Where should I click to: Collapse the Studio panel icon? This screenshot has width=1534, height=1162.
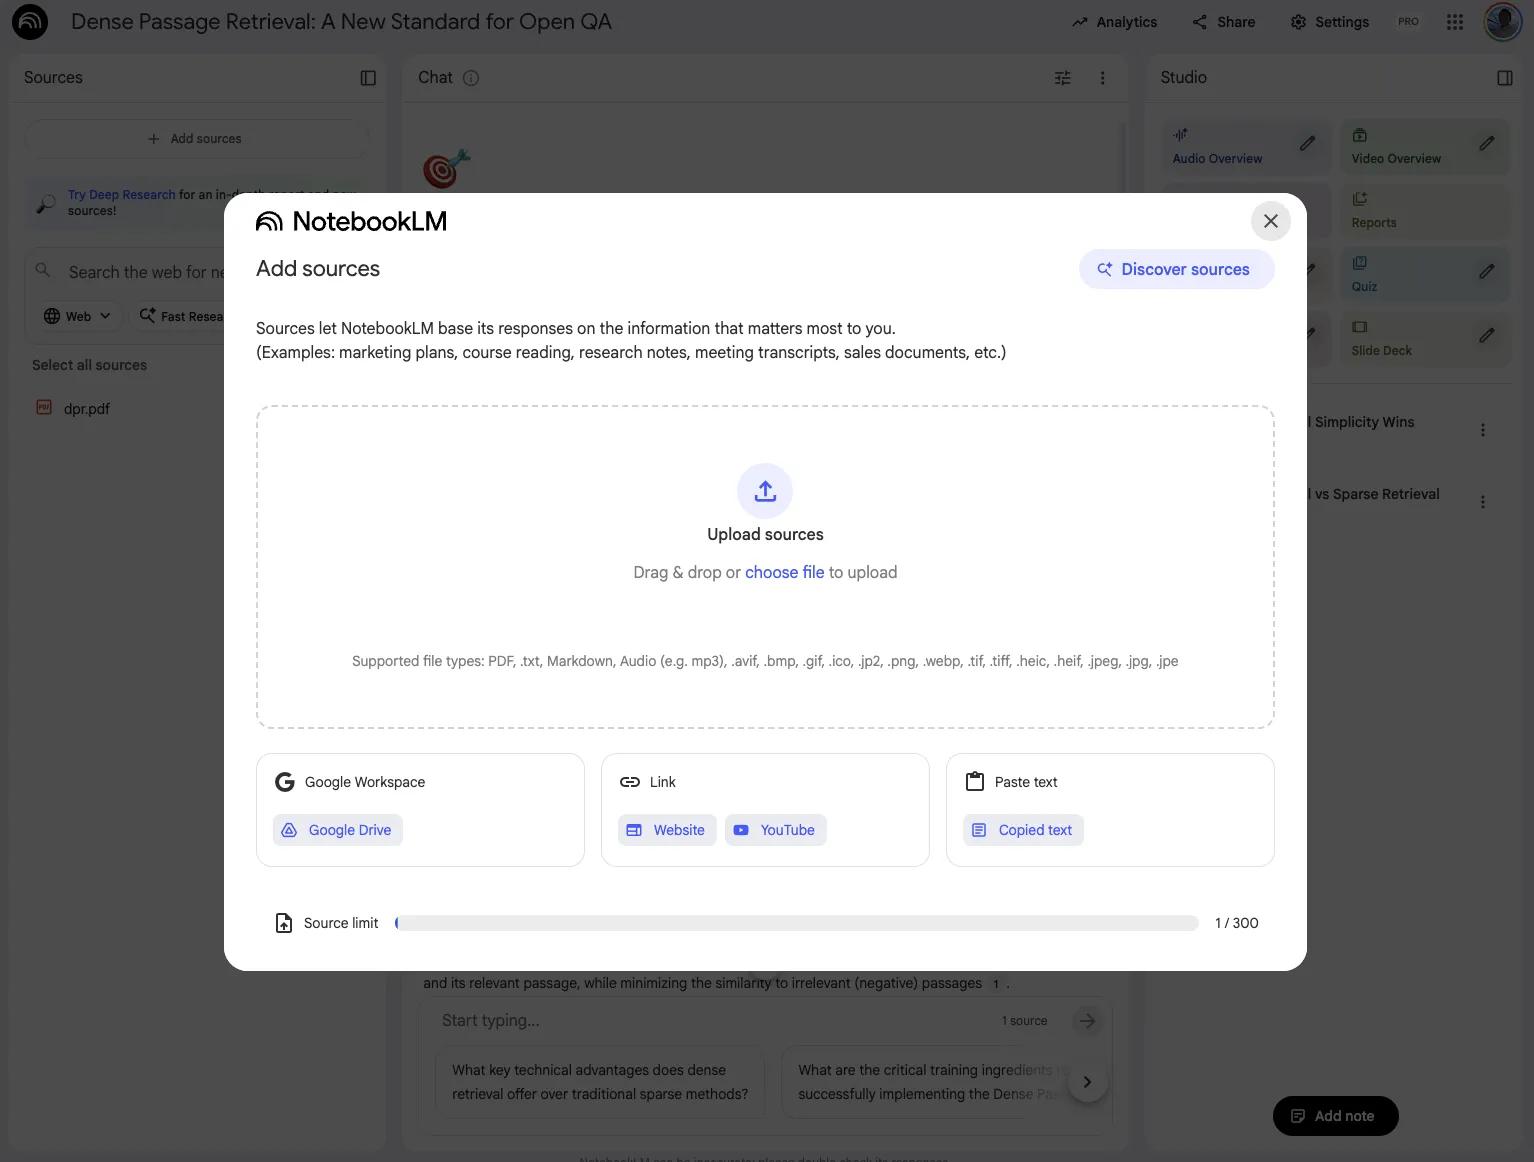1504,78
